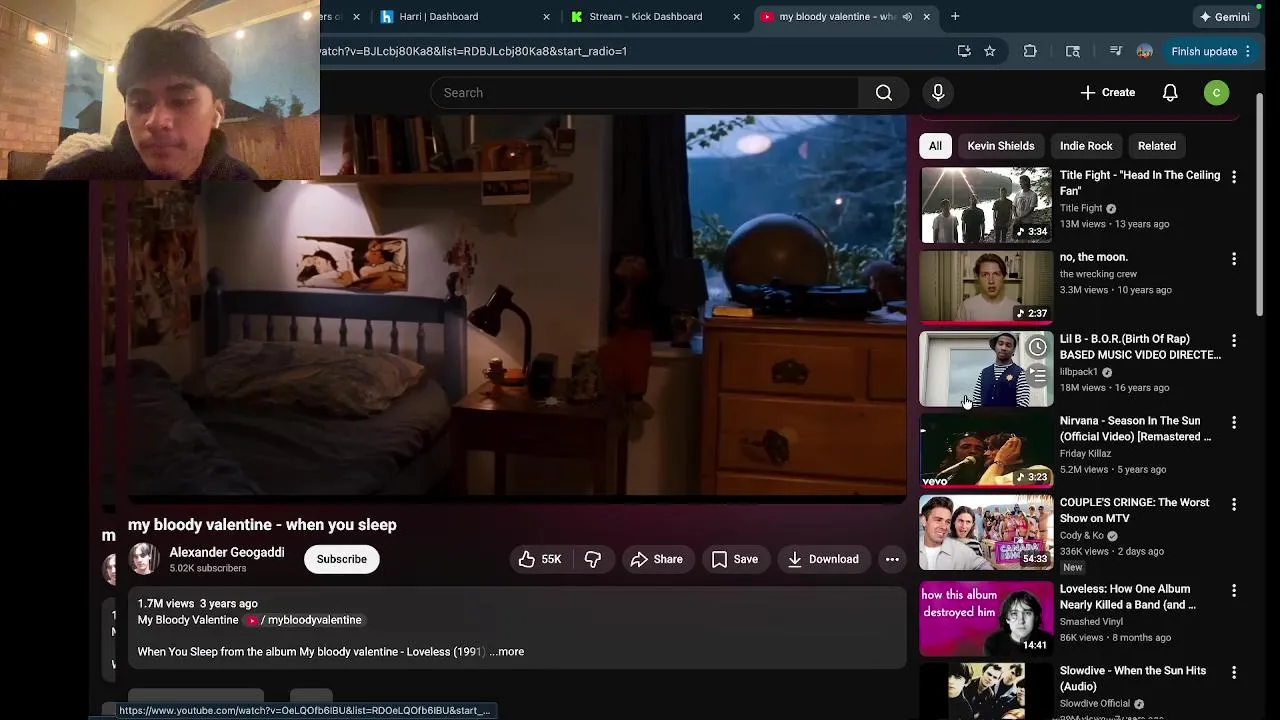Mute the my bloody valentine tab audio icon

(x=907, y=17)
